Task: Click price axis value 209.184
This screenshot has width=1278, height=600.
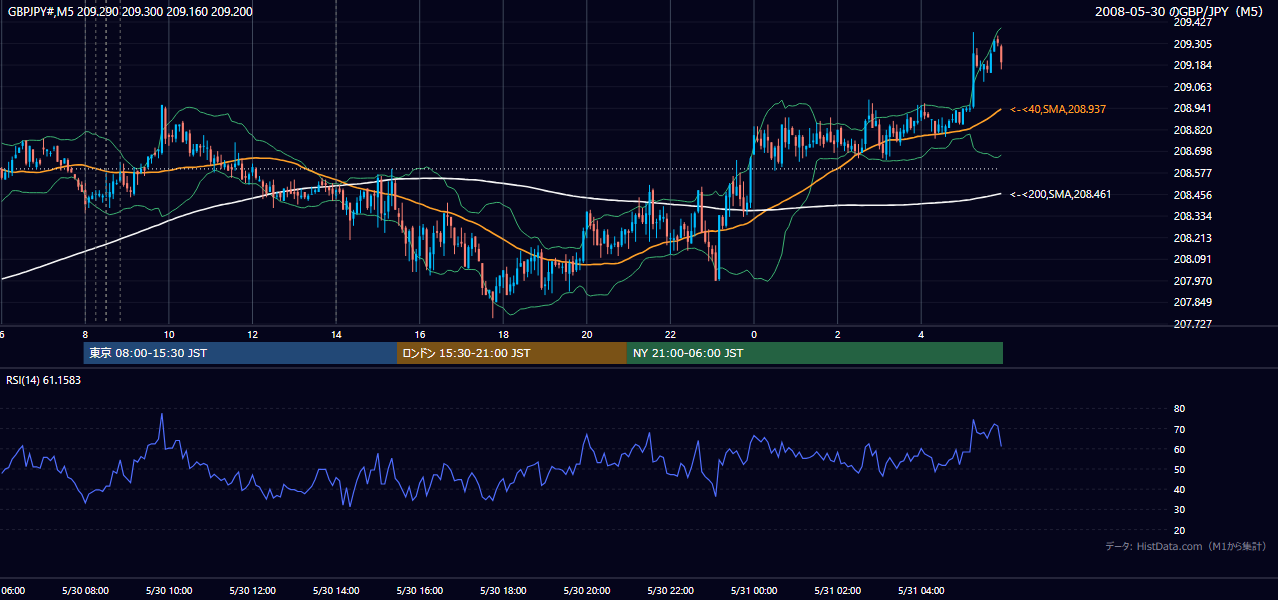Action: pos(1192,65)
